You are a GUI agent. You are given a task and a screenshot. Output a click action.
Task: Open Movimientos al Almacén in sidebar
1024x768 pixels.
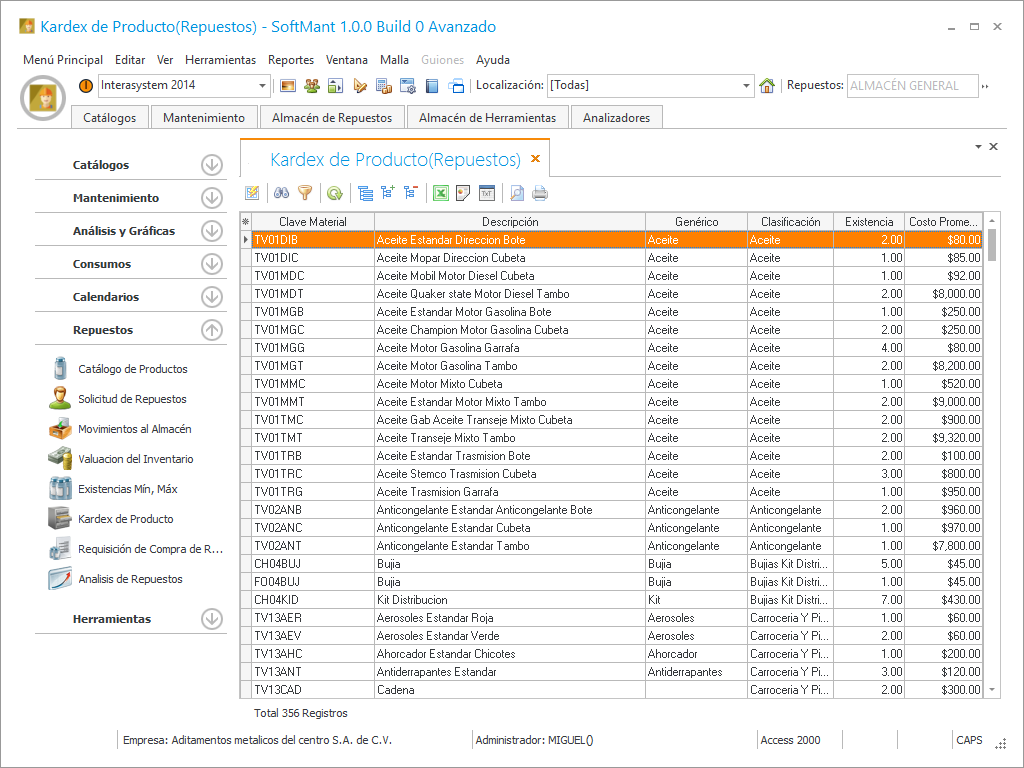pyautogui.click(x=134, y=429)
